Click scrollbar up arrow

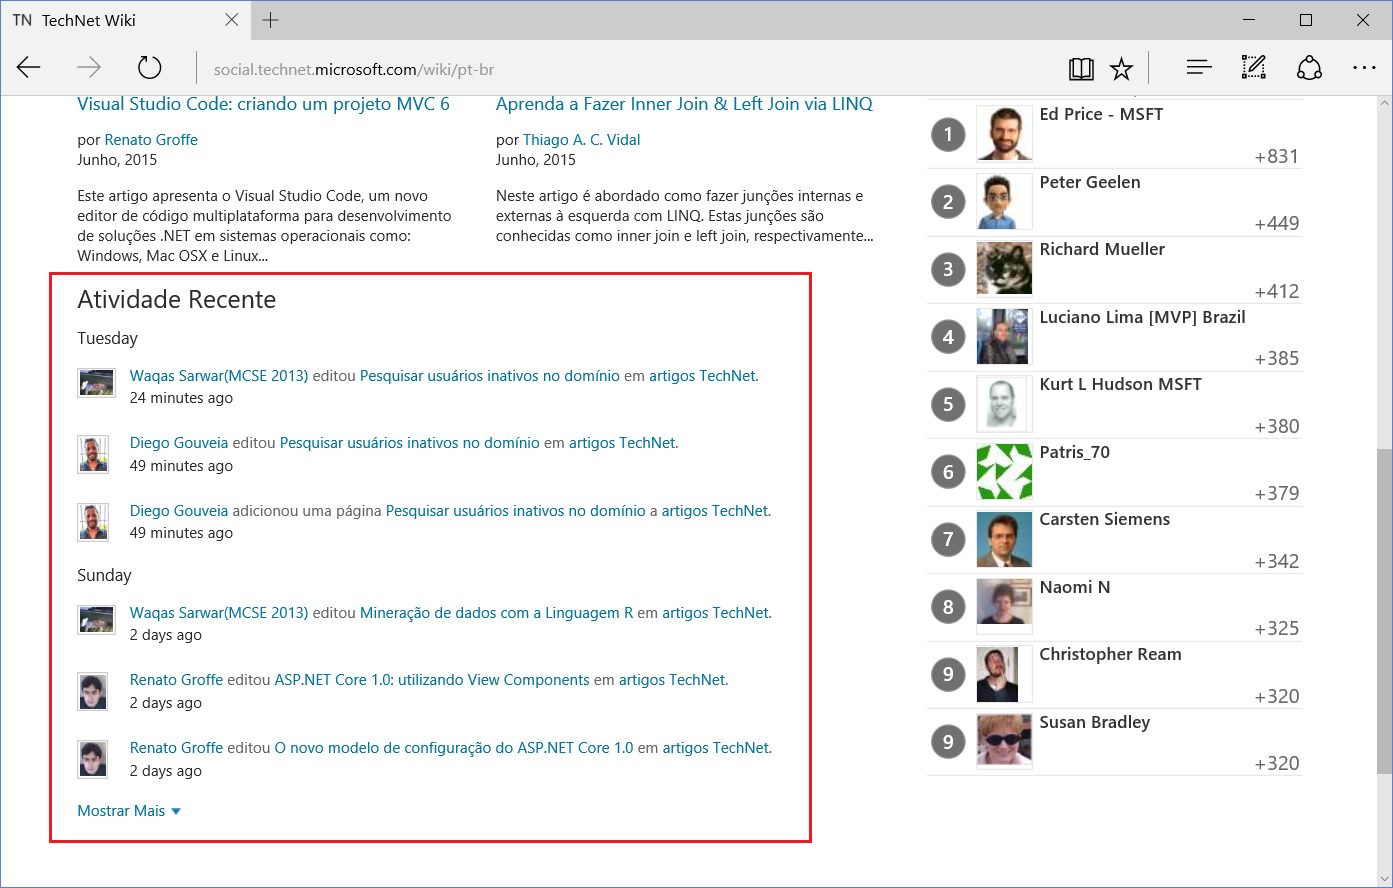[1384, 104]
